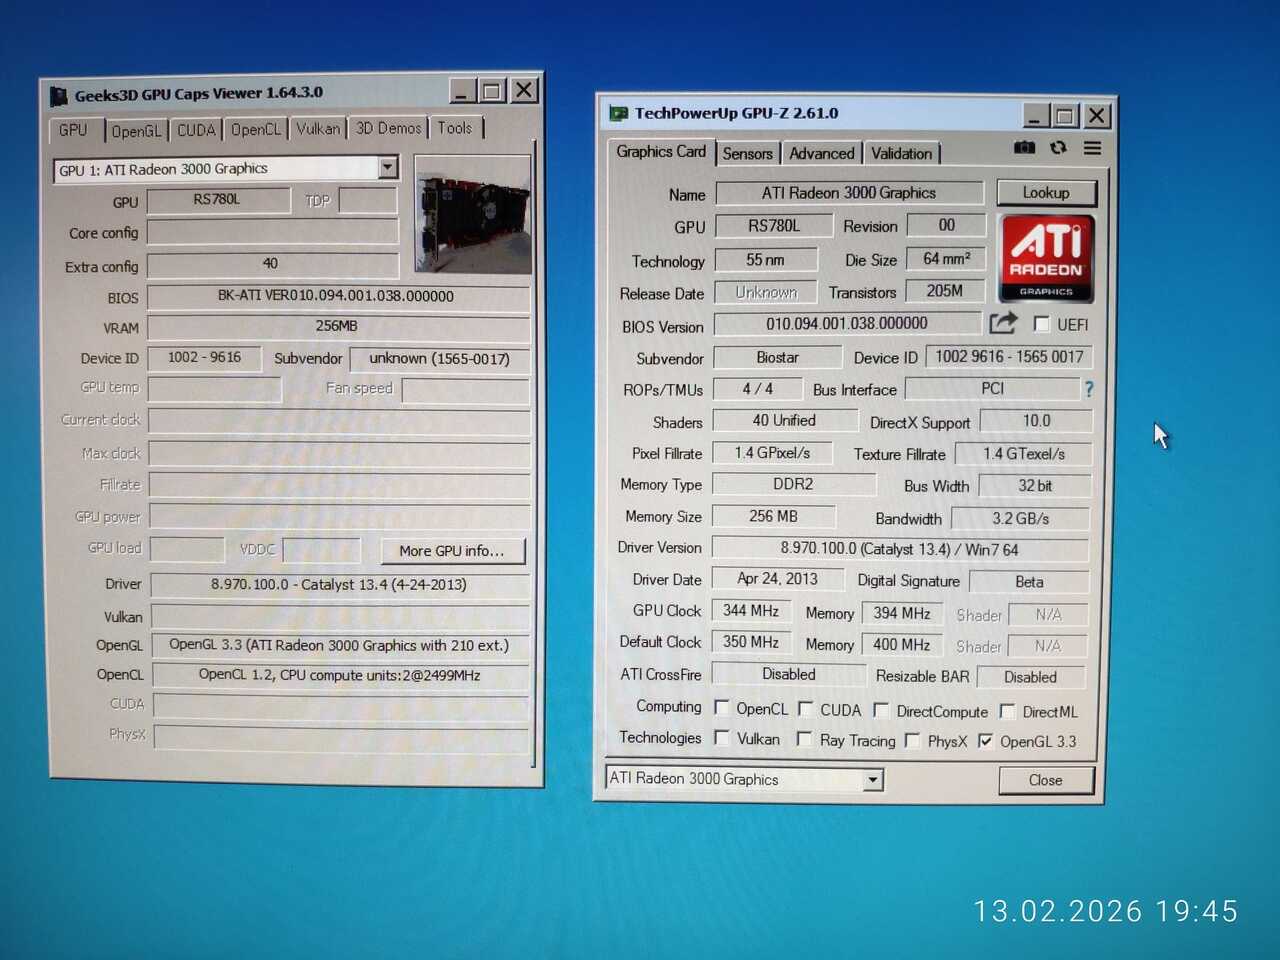Screen dimensions: 1280x960
Task: Switch to the Tools tab
Action: pos(455,128)
